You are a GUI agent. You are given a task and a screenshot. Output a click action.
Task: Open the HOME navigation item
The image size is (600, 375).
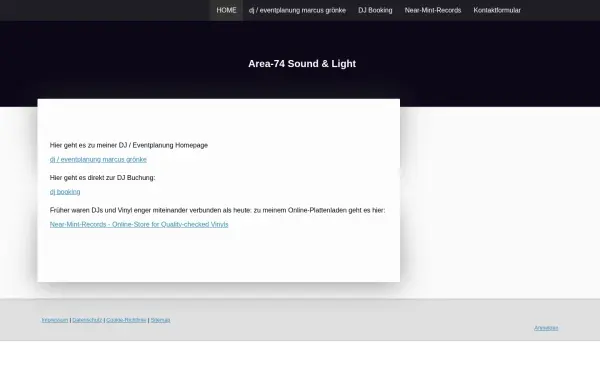pos(226,10)
